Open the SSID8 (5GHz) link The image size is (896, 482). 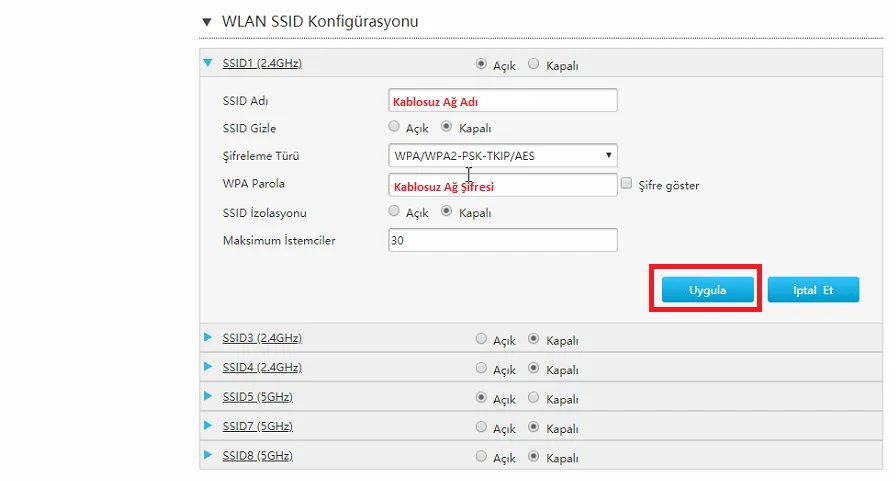(258, 456)
